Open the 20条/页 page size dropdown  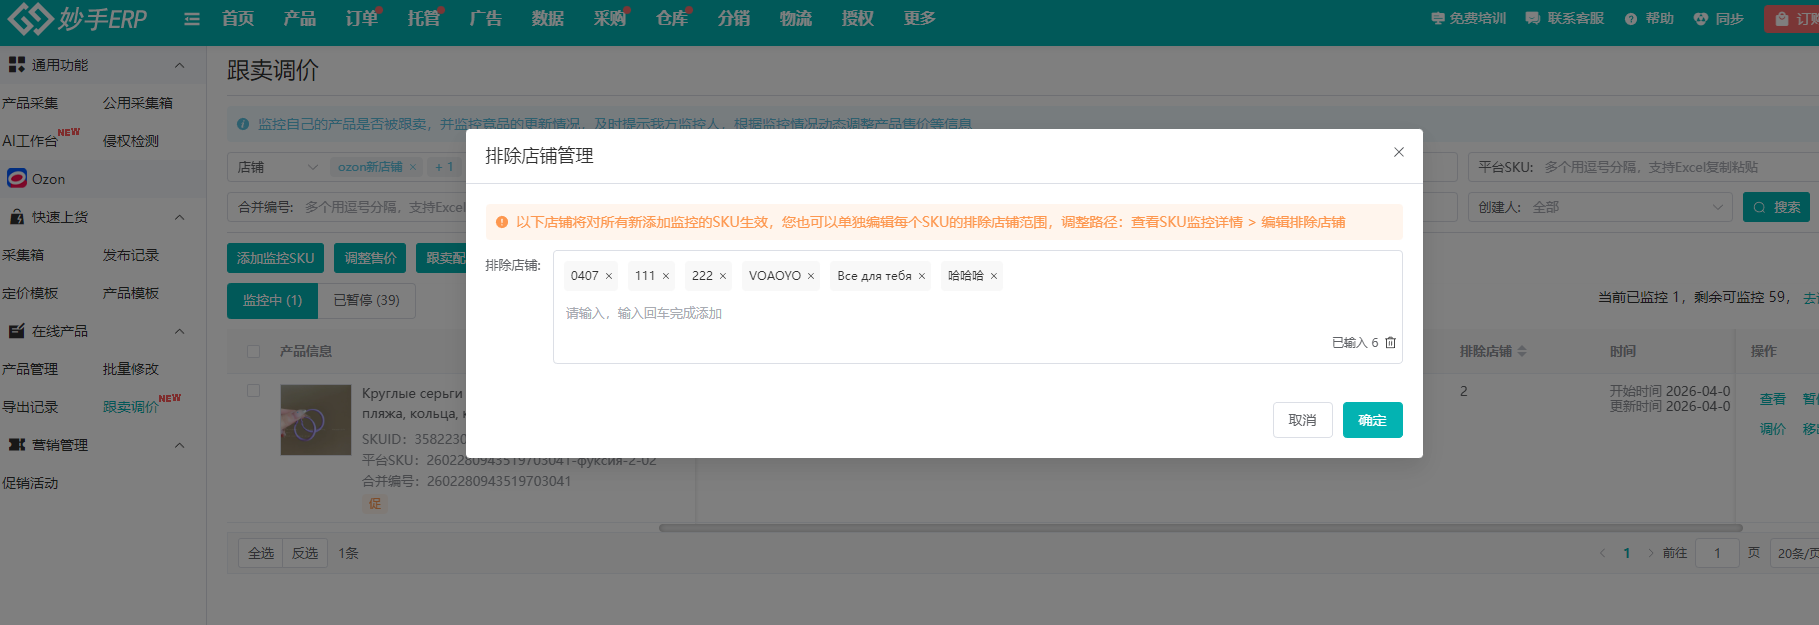click(x=1795, y=553)
